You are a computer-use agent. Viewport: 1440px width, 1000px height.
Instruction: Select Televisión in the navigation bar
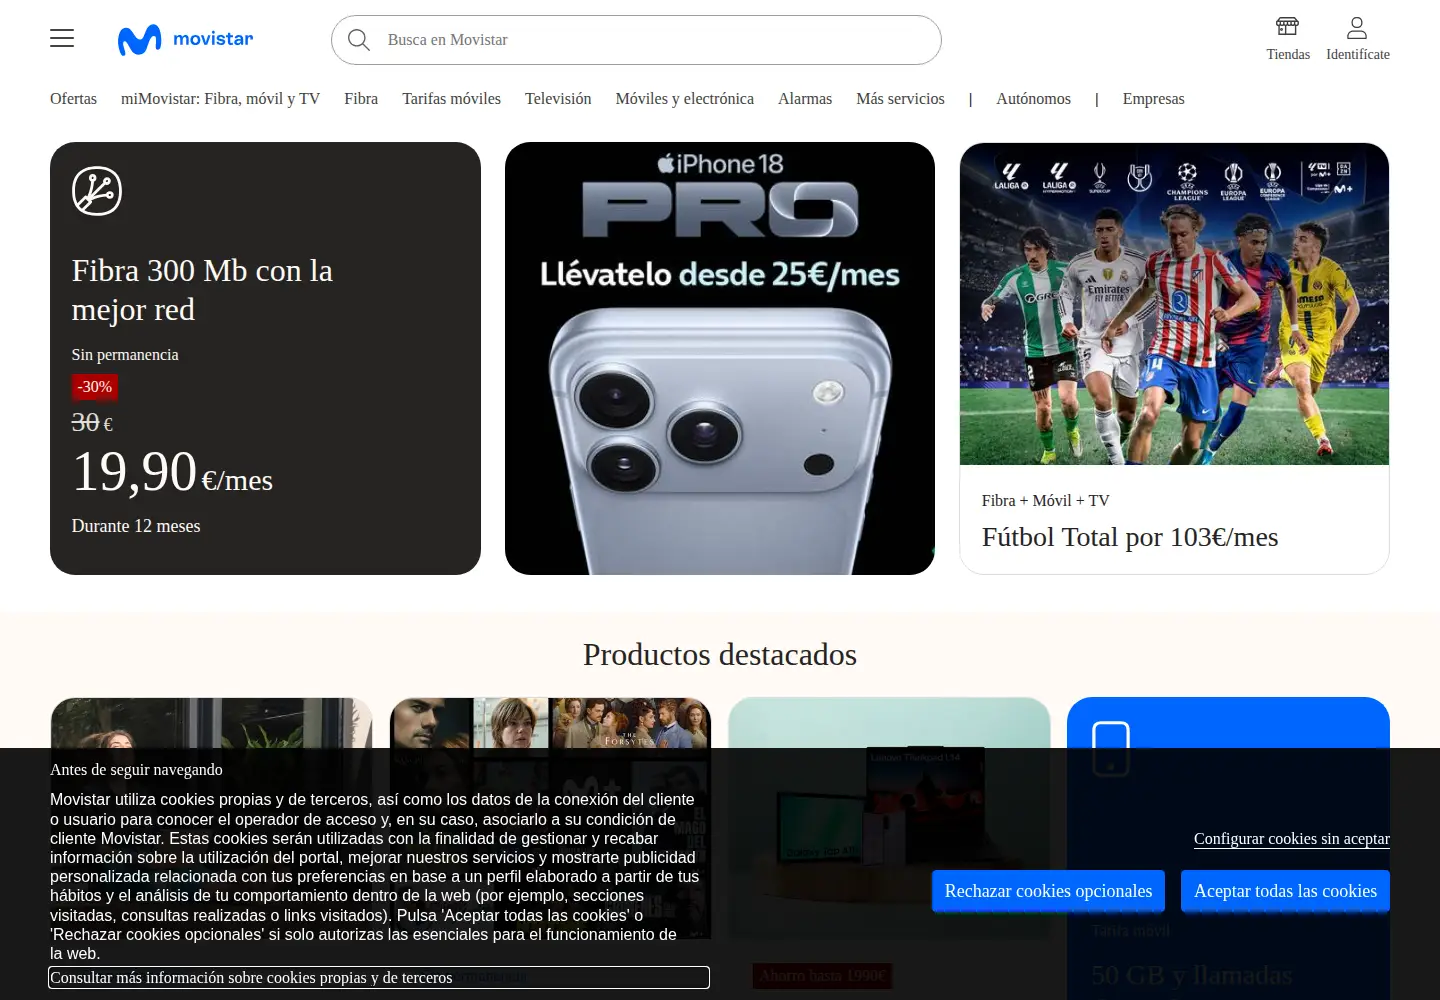(558, 99)
